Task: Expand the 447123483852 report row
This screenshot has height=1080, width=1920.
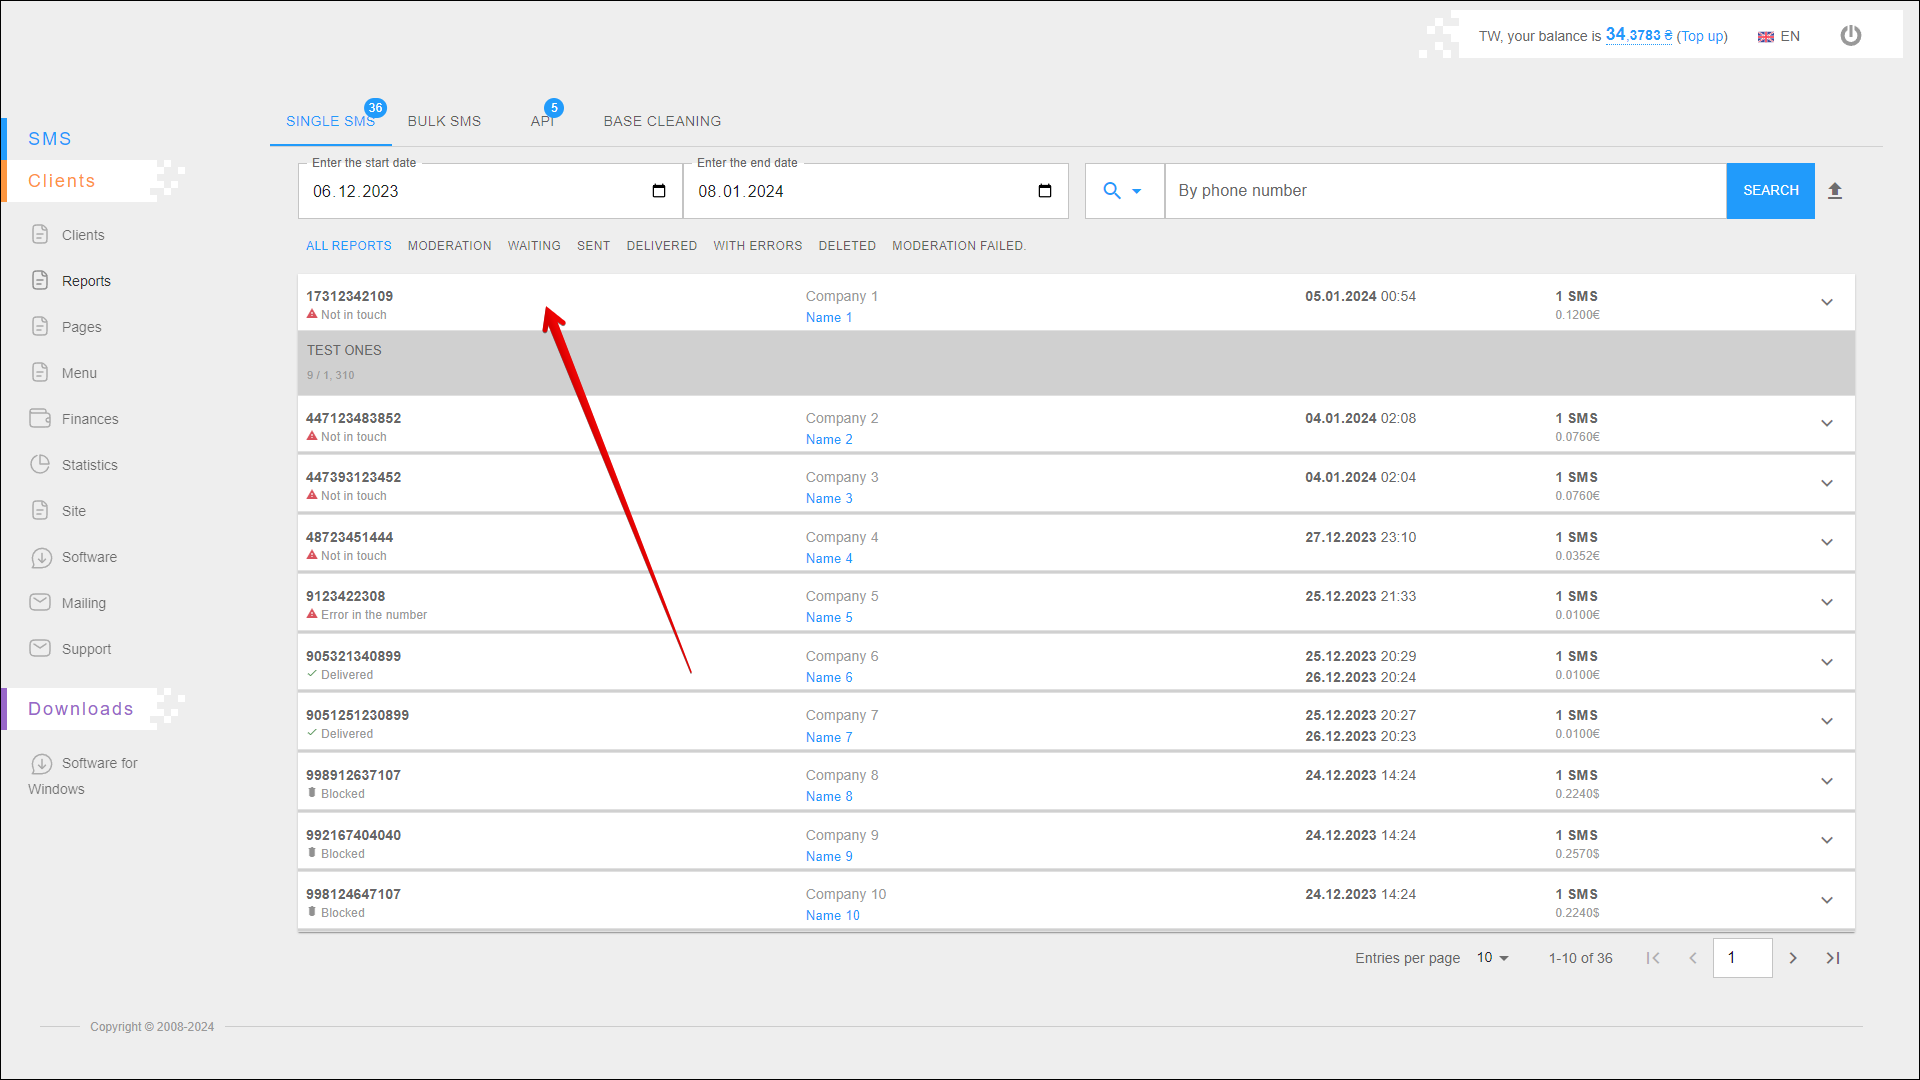Action: [x=1826, y=424]
